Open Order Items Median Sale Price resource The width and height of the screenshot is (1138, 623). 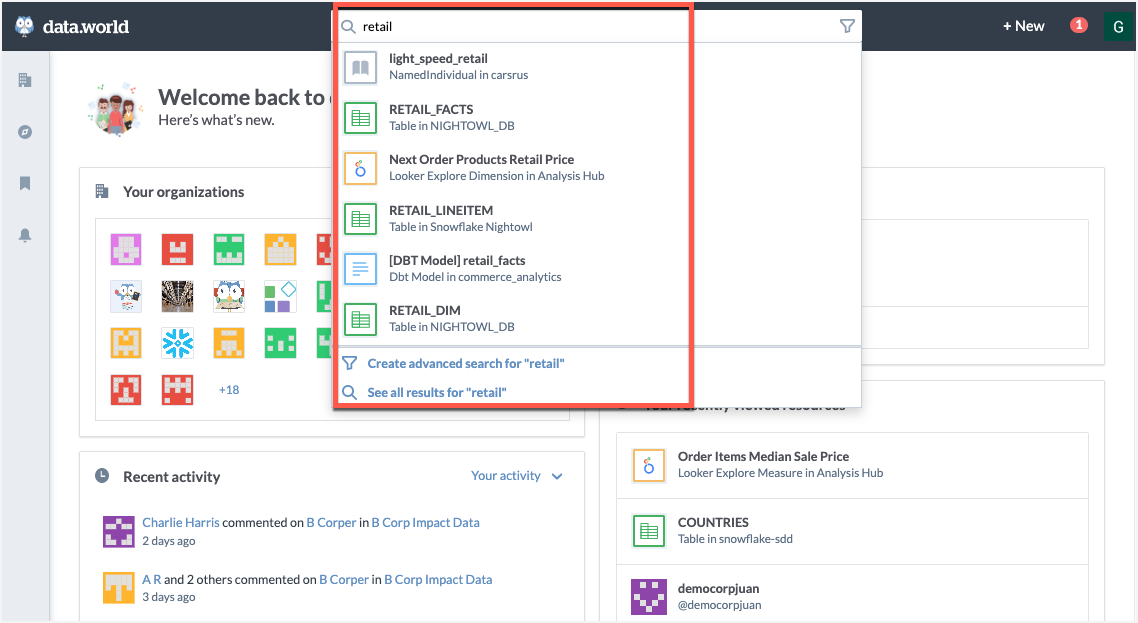(852, 465)
